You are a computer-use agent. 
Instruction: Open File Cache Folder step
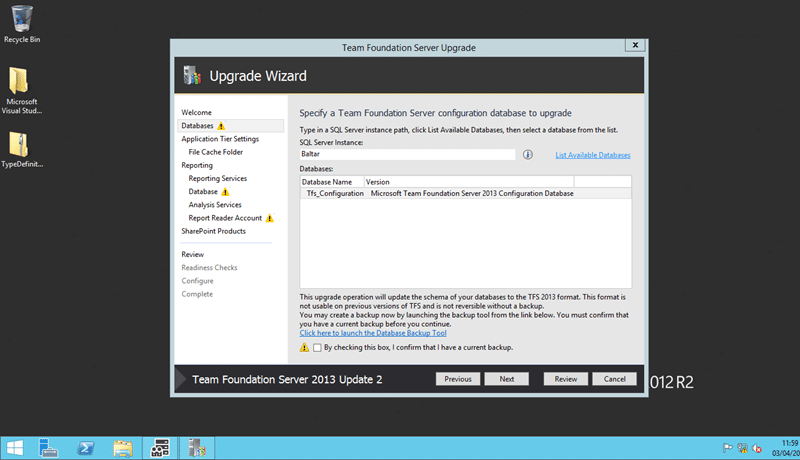215,152
